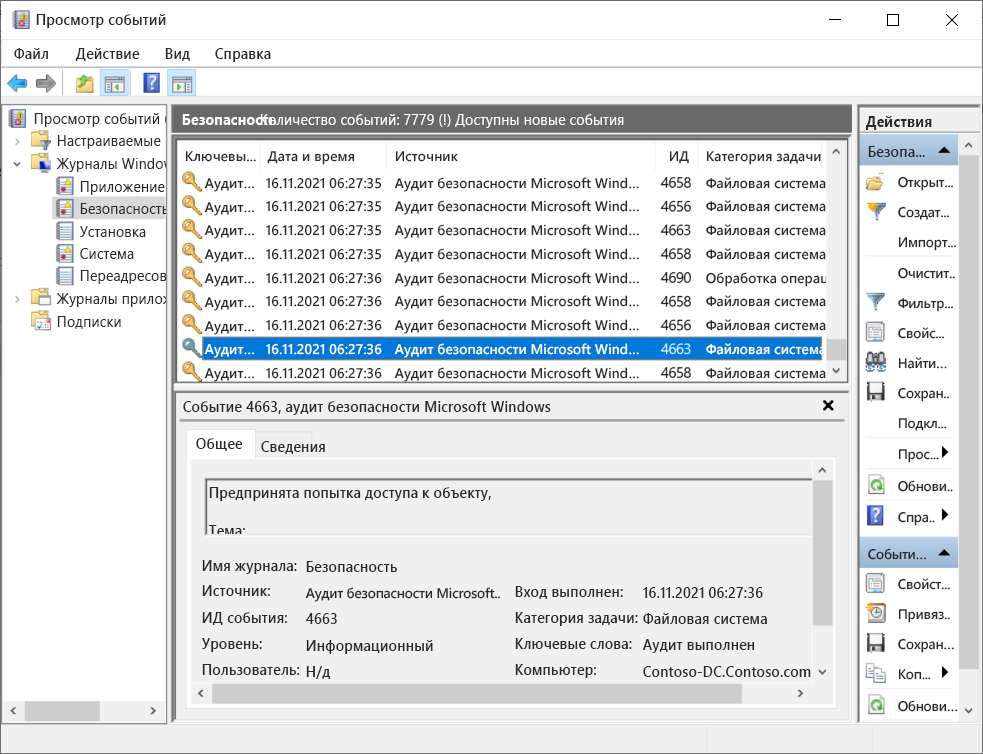Click the Подкл... action

(922, 424)
